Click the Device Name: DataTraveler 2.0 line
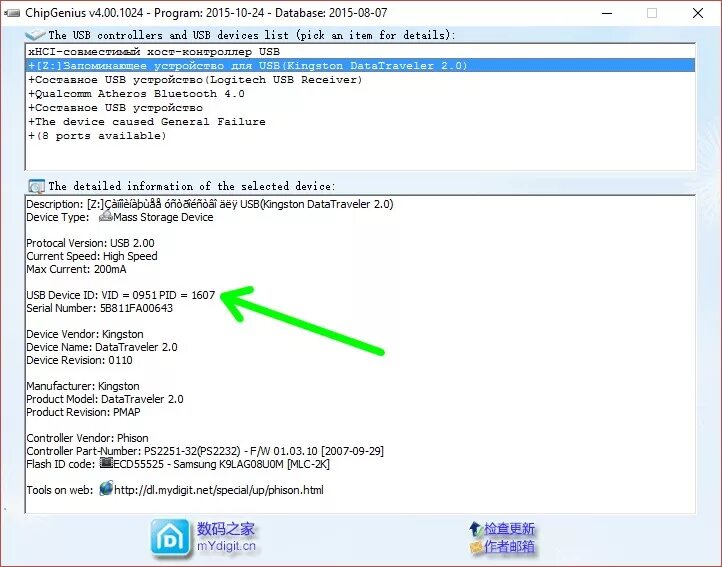This screenshot has width=722, height=567. click(x=102, y=347)
